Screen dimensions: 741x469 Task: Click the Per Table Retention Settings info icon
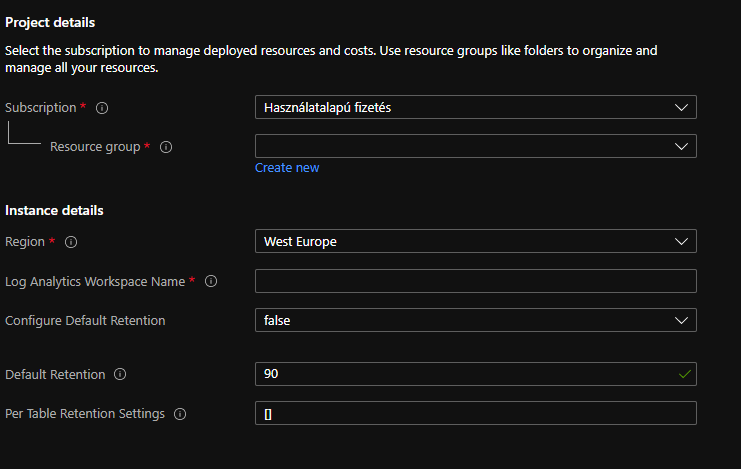coord(180,414)
